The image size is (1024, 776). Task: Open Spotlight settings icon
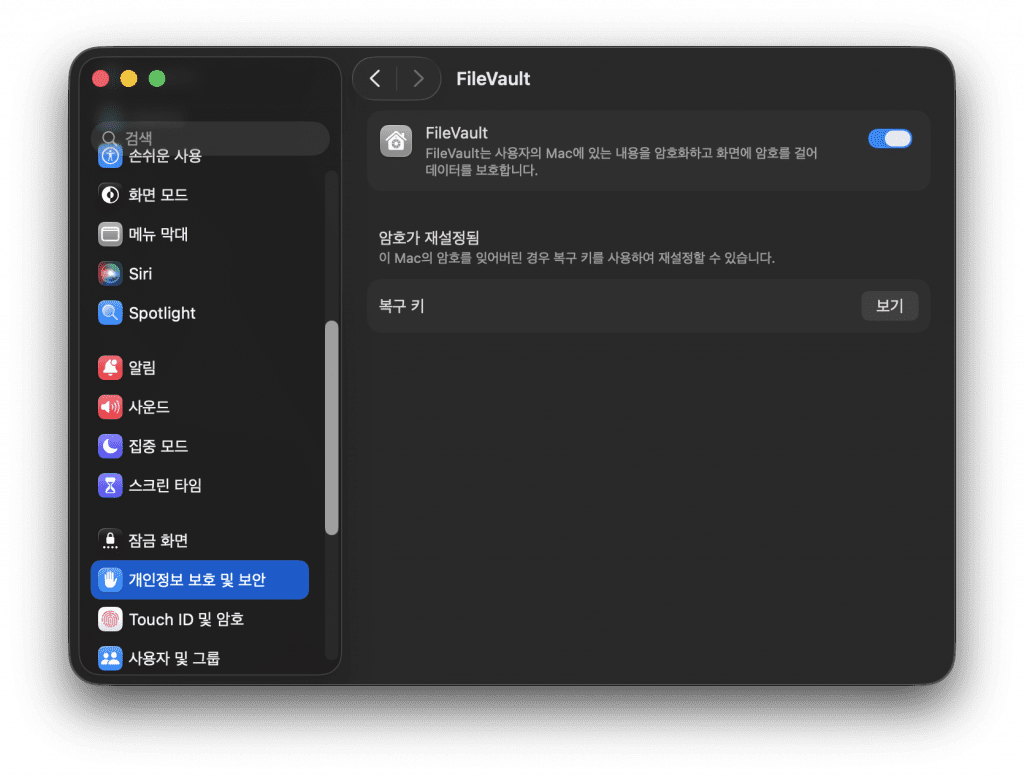coord(110,313)
